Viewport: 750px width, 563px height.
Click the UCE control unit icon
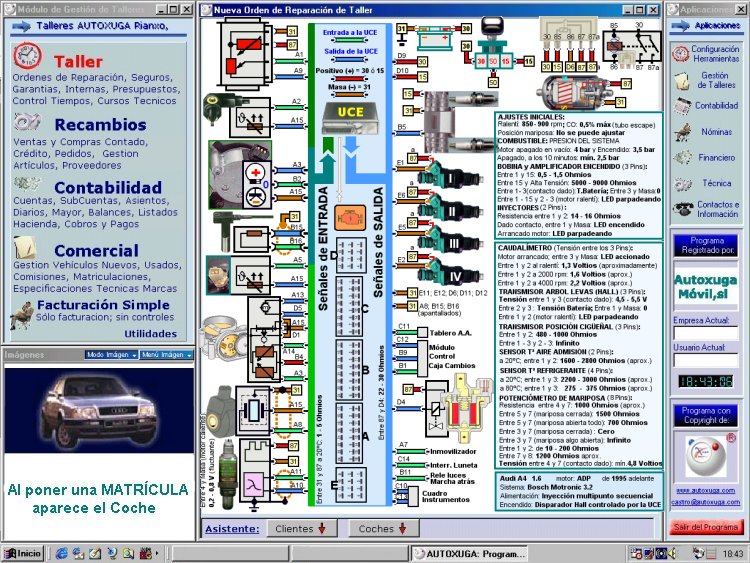click(x=350, y=118)
